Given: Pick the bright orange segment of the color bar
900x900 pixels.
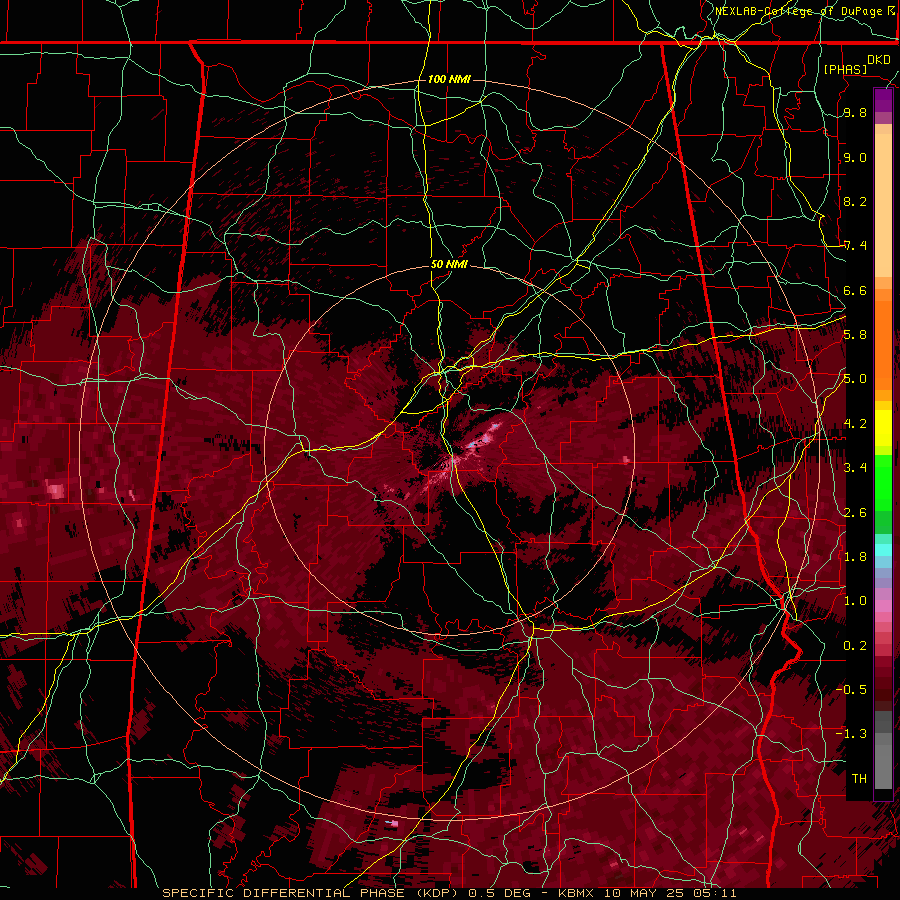Looking at the screenshot, I should (x=883, y=344).
